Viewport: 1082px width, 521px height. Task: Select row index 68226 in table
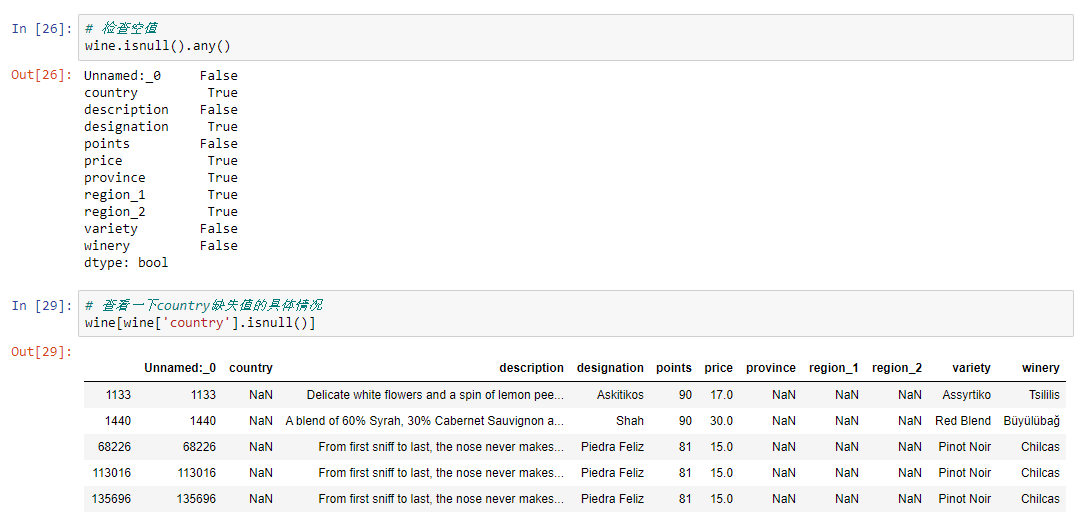pos(115,446)
